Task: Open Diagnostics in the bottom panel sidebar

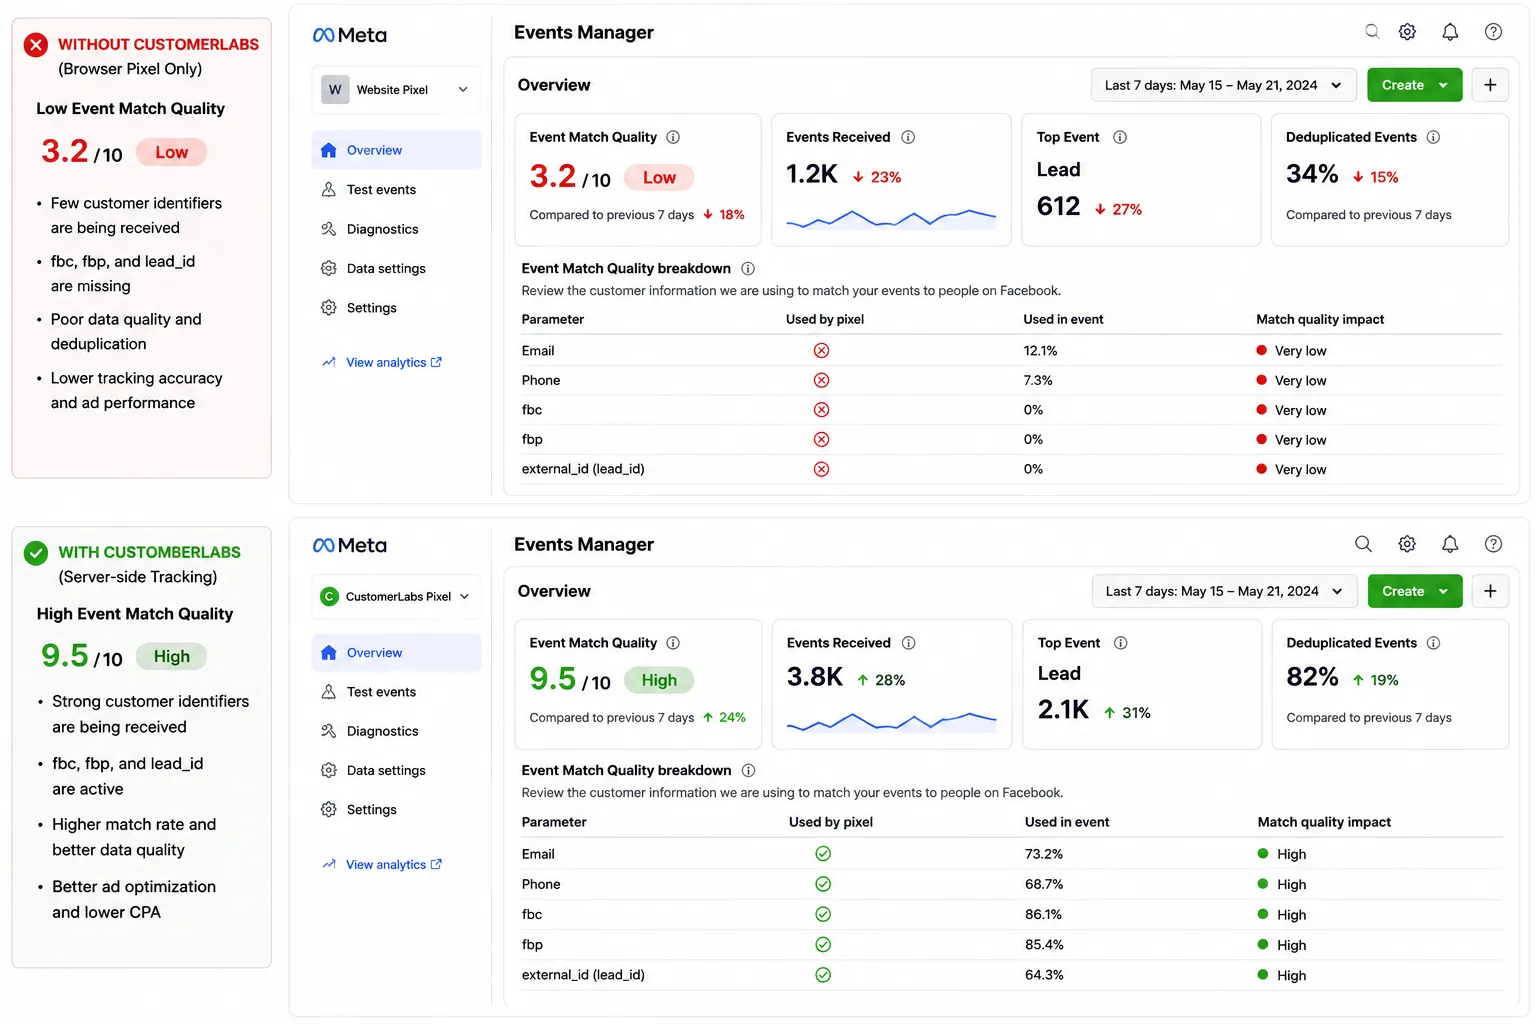Action: [x=380, y=731]
